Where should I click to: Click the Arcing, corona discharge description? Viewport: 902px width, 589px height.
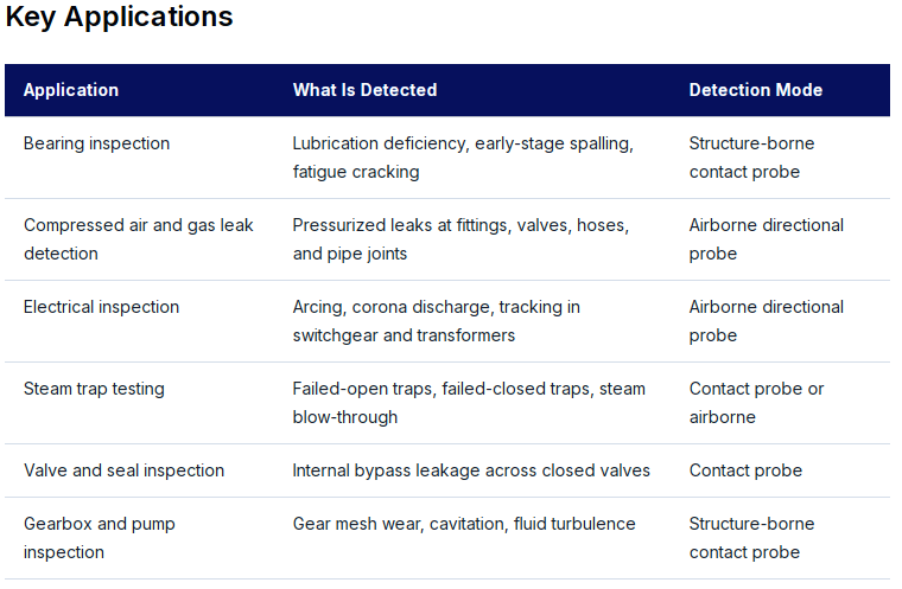pos(436,321)
